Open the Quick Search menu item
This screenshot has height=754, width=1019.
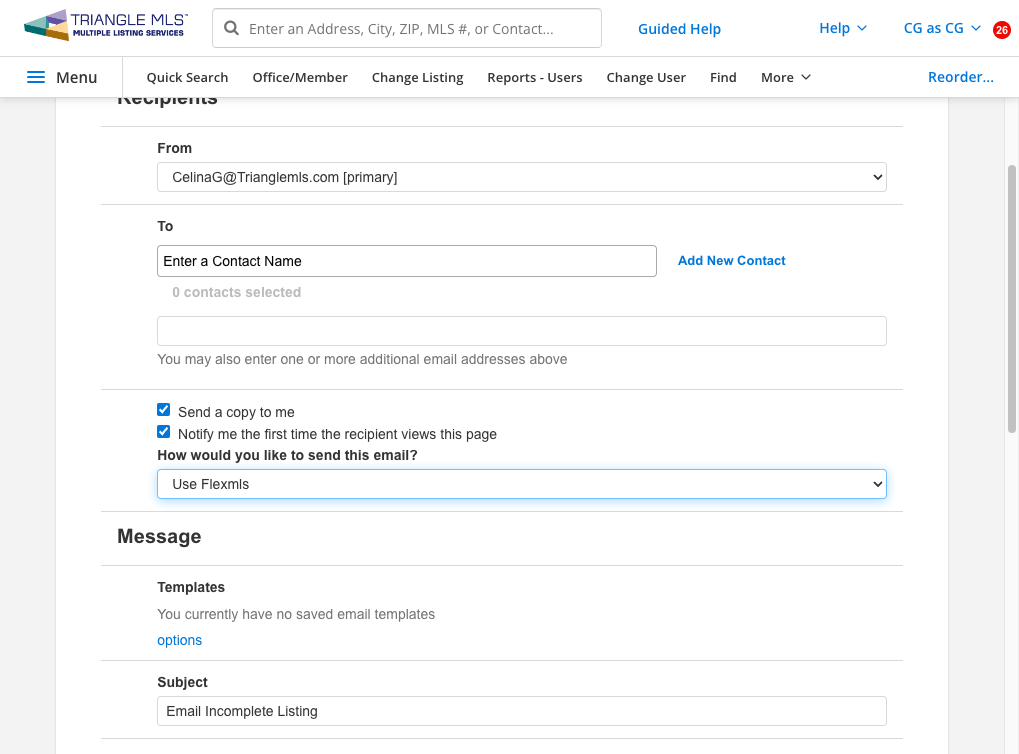click(187, 77)
